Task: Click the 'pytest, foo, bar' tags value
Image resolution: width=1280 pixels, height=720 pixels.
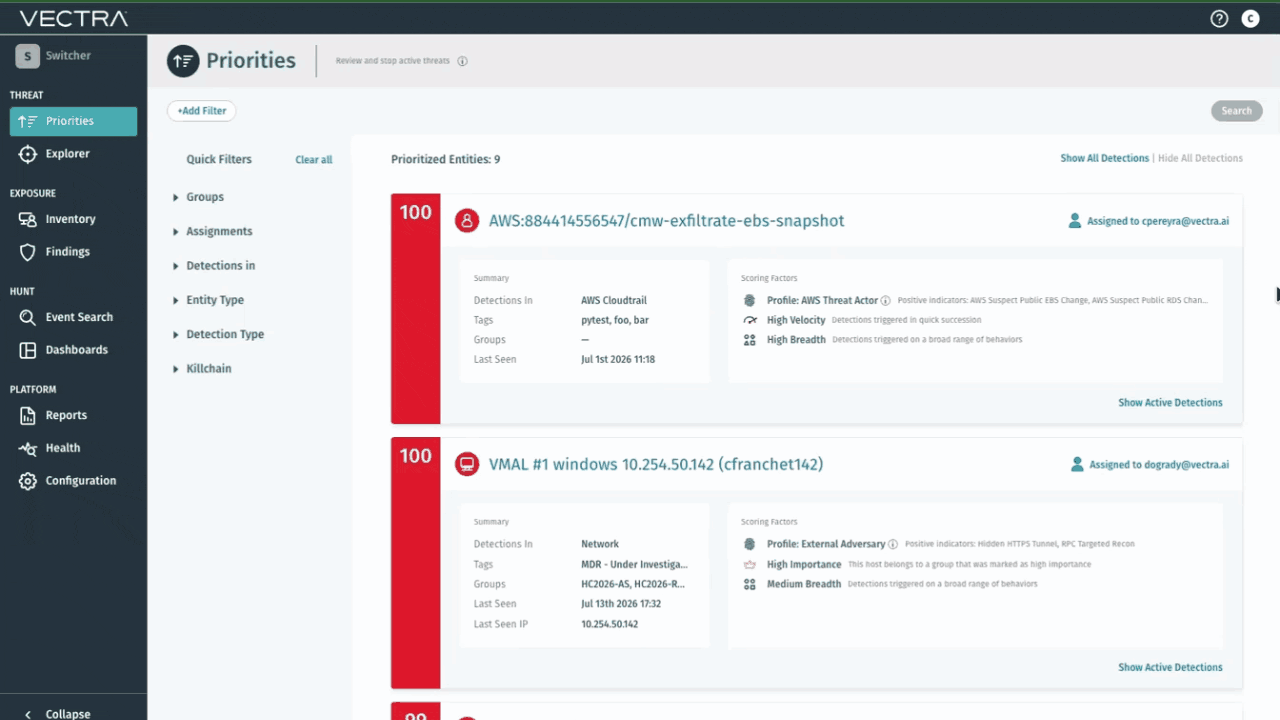Action: click(615, 320)
